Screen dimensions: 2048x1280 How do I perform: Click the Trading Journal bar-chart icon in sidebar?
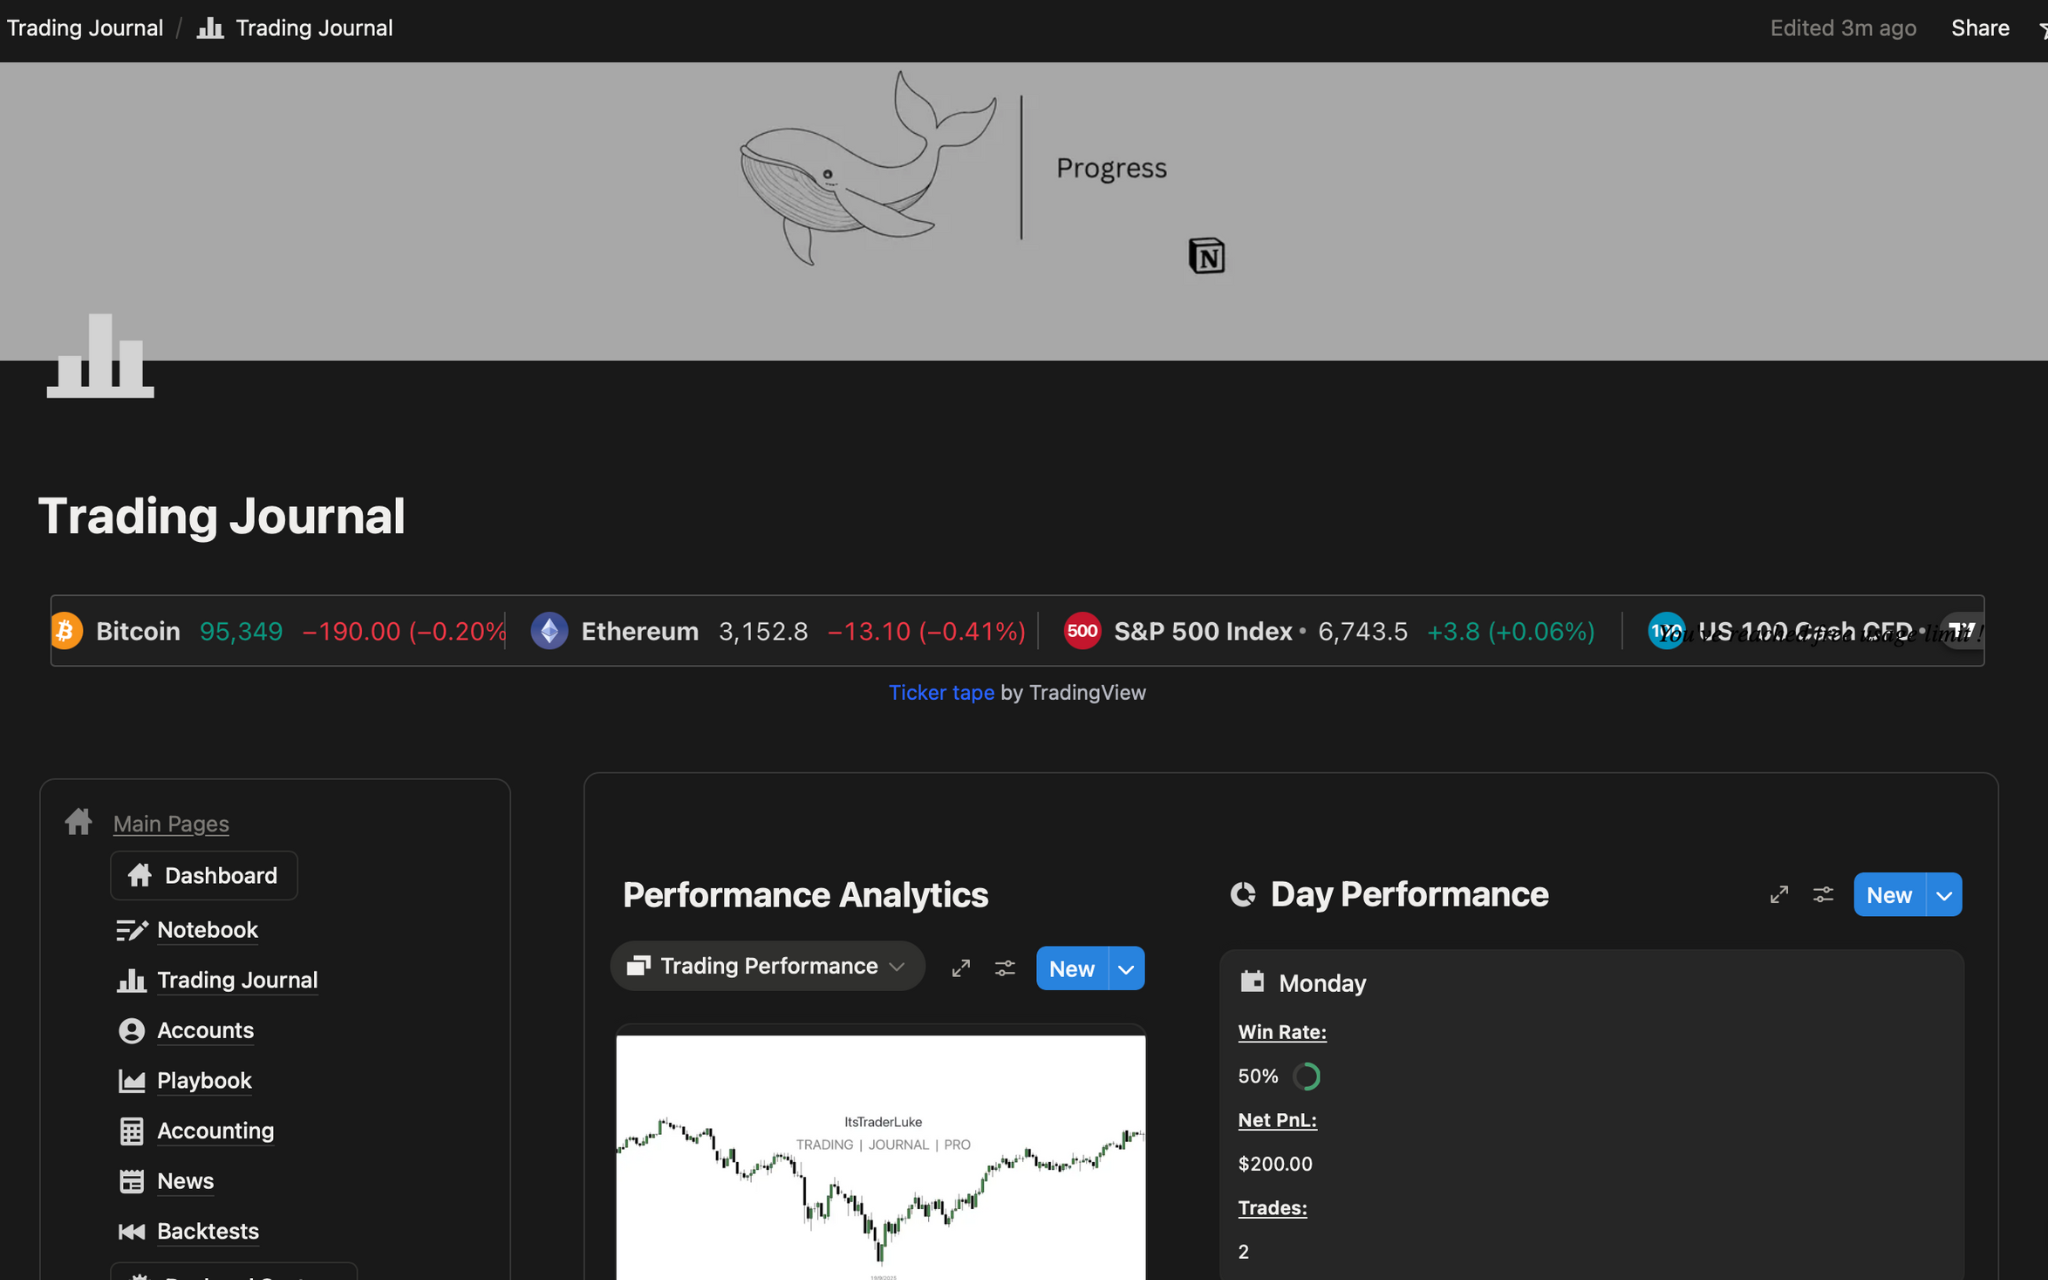pyautogui.click(x=132, y=981)
